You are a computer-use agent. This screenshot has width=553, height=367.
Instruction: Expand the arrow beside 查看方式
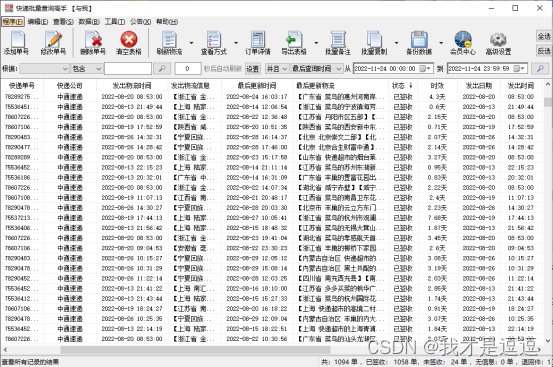tap(236, 43)
